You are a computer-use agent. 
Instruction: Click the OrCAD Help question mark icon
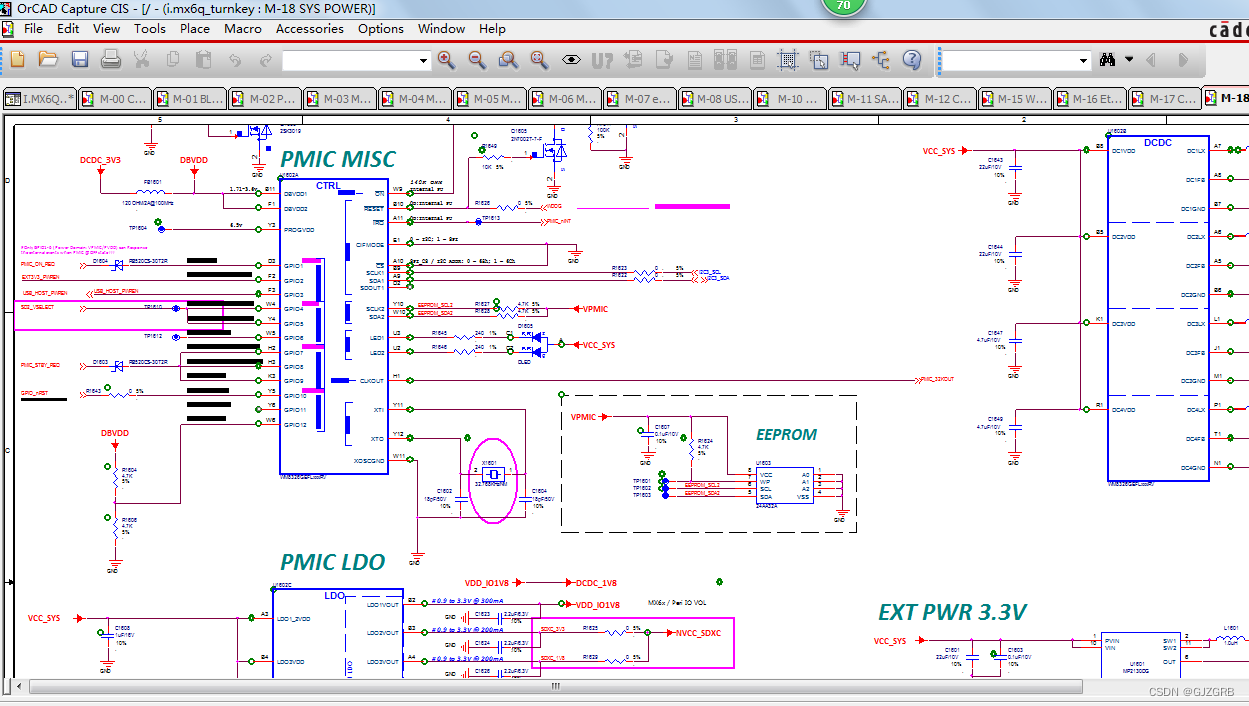911,60
